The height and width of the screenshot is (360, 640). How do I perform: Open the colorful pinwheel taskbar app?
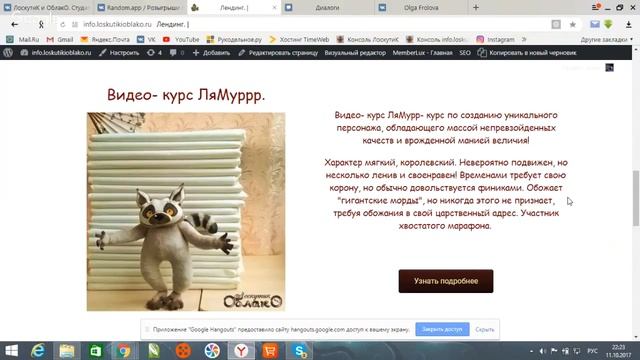(x=212, y=351)
